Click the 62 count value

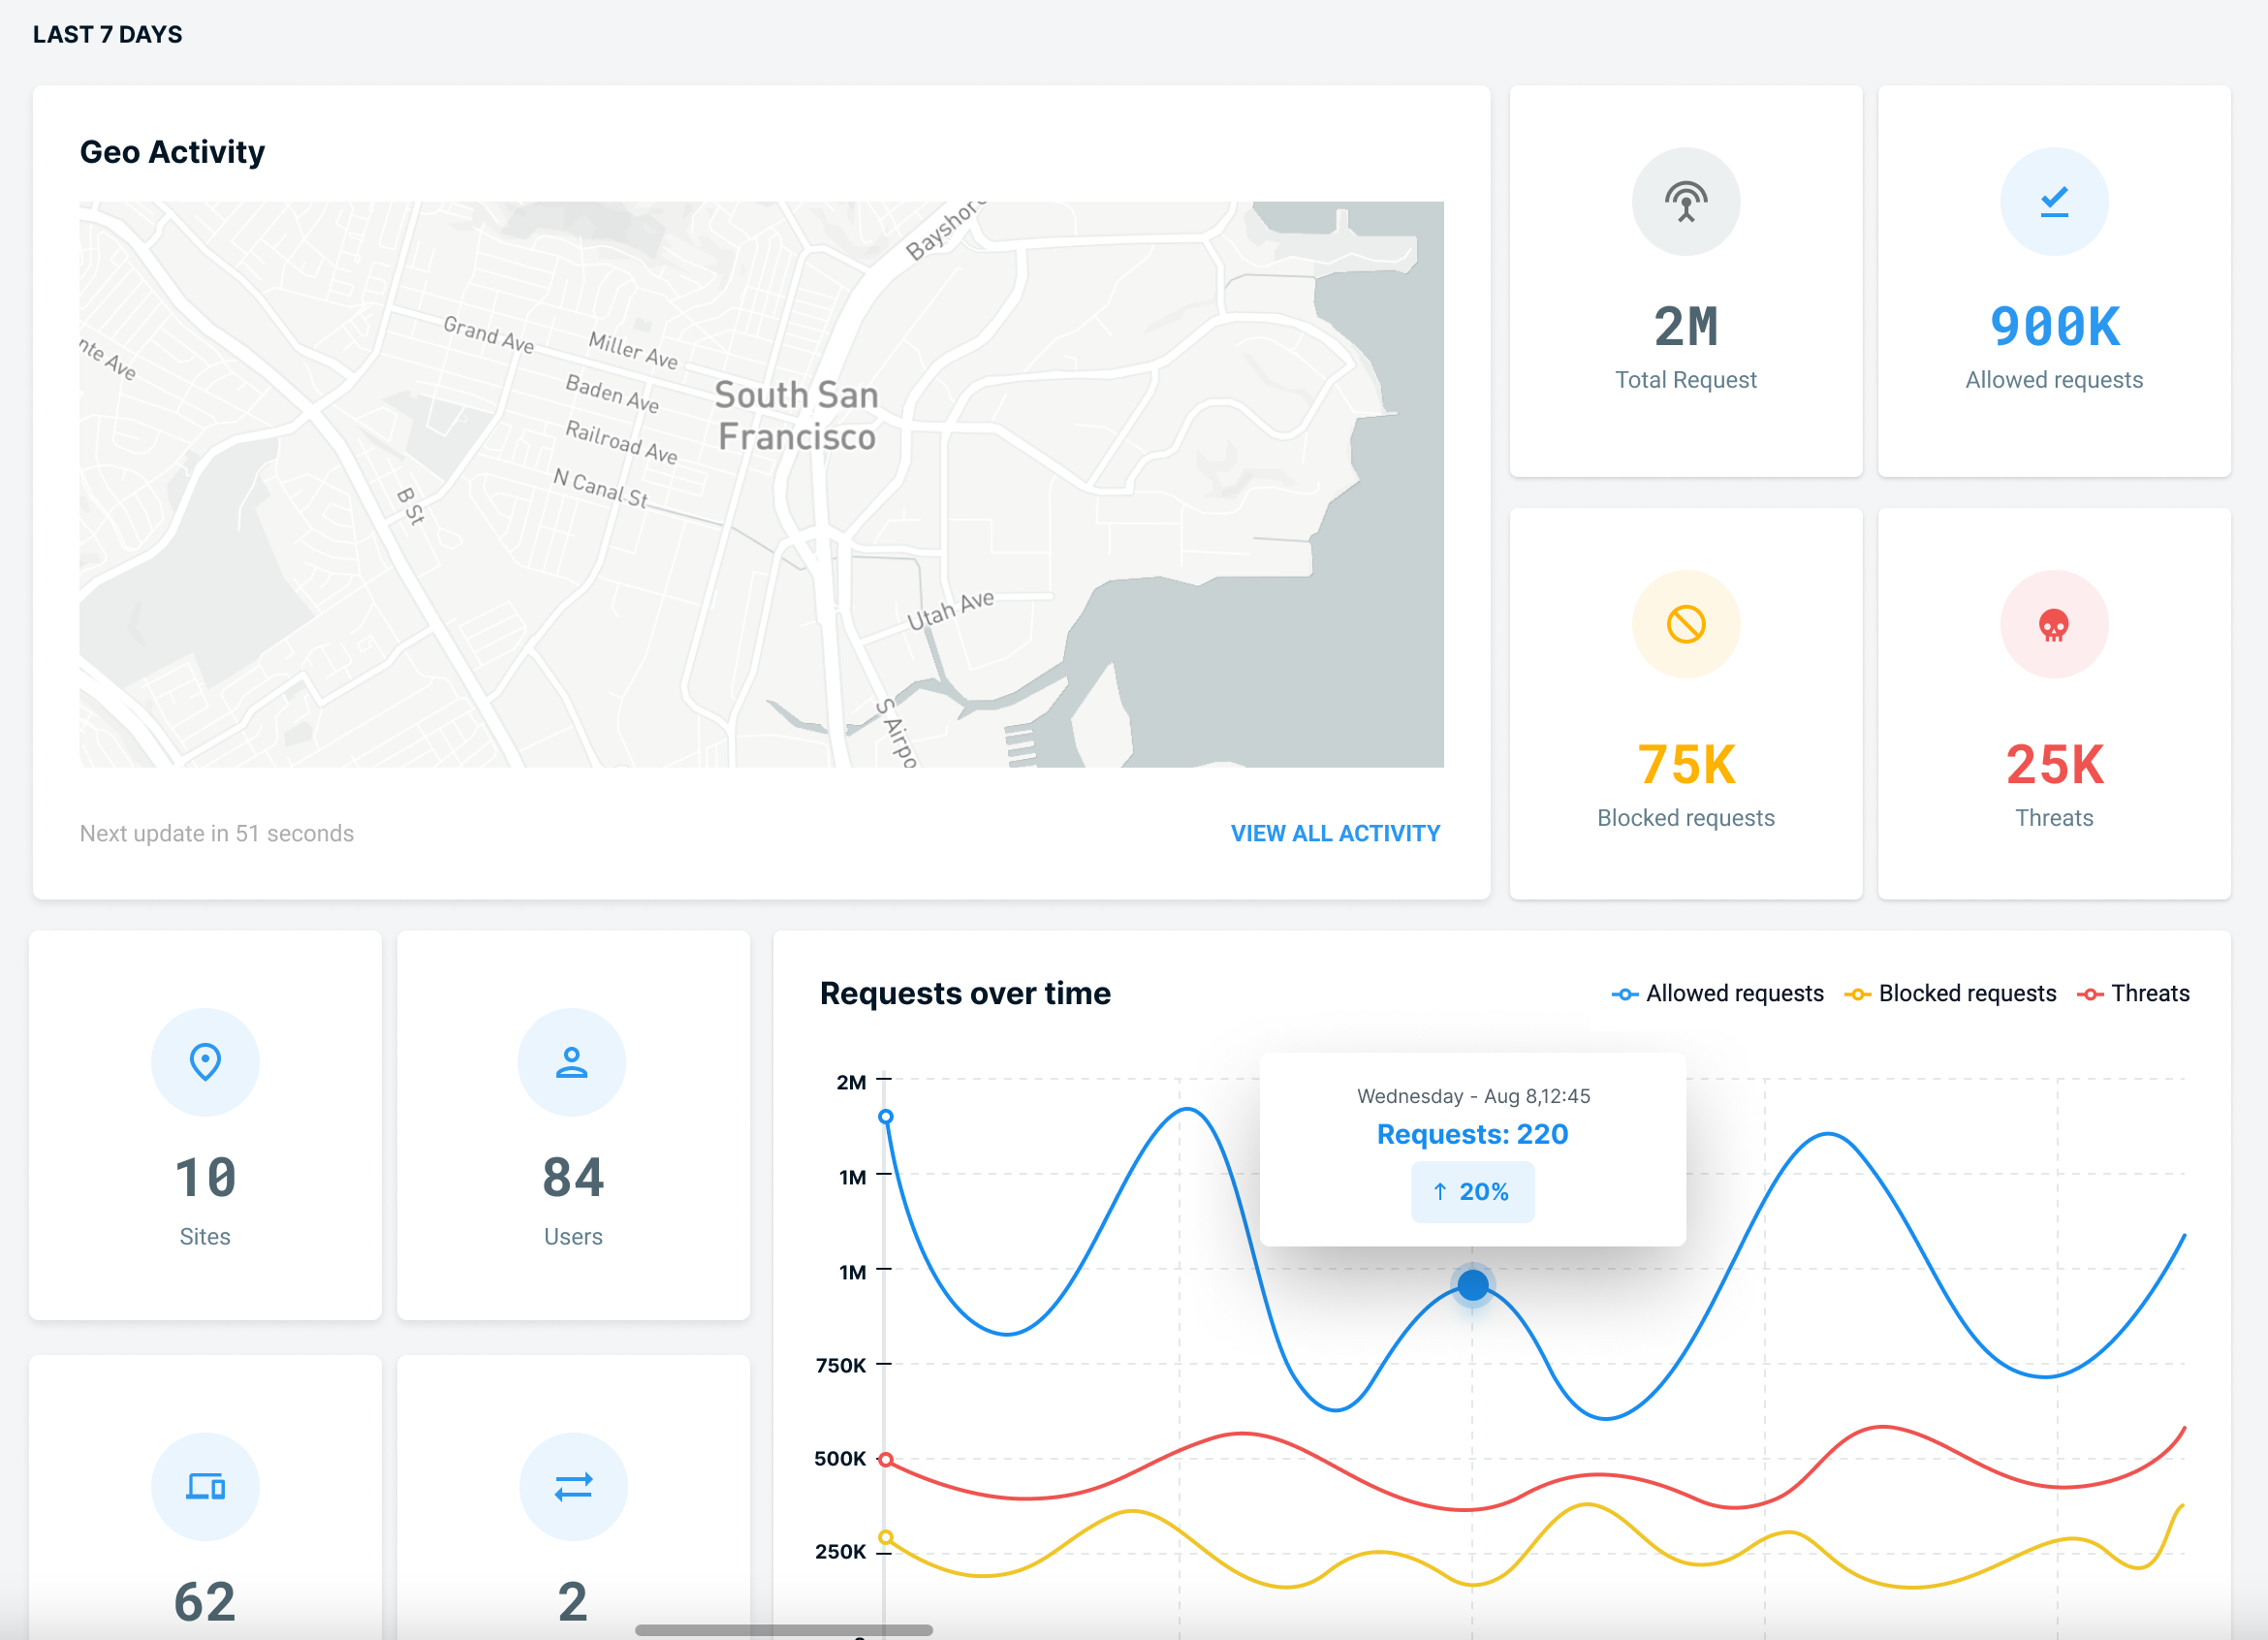coord(205,1602)
